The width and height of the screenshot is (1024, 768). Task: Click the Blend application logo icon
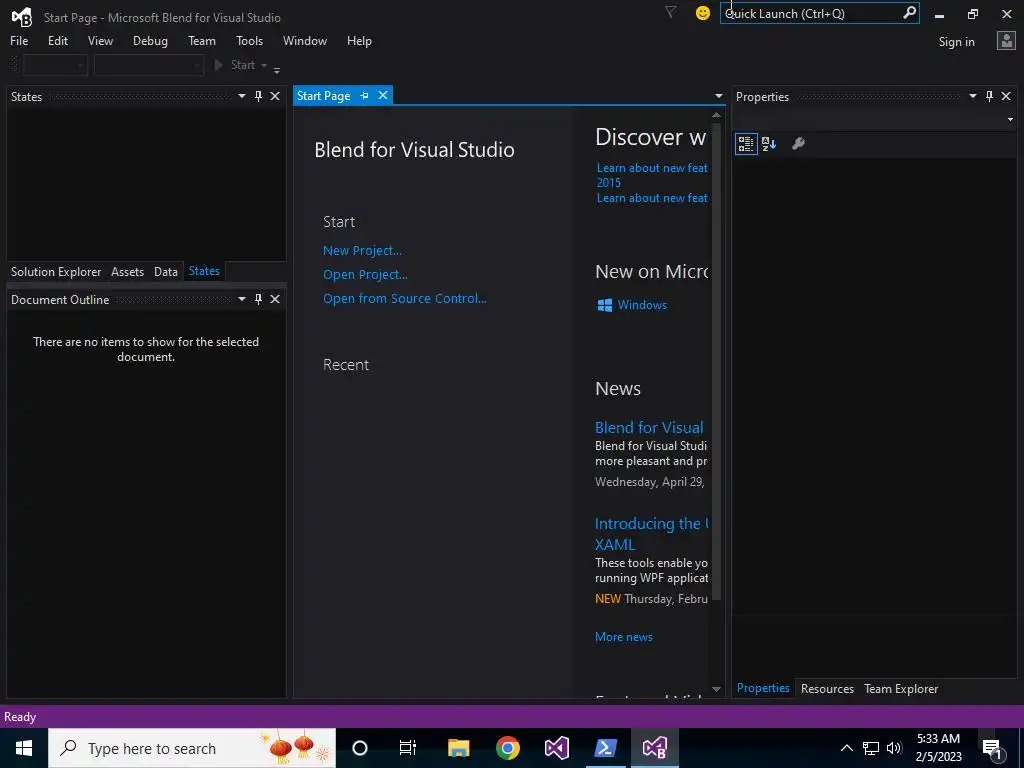point(22,17)
